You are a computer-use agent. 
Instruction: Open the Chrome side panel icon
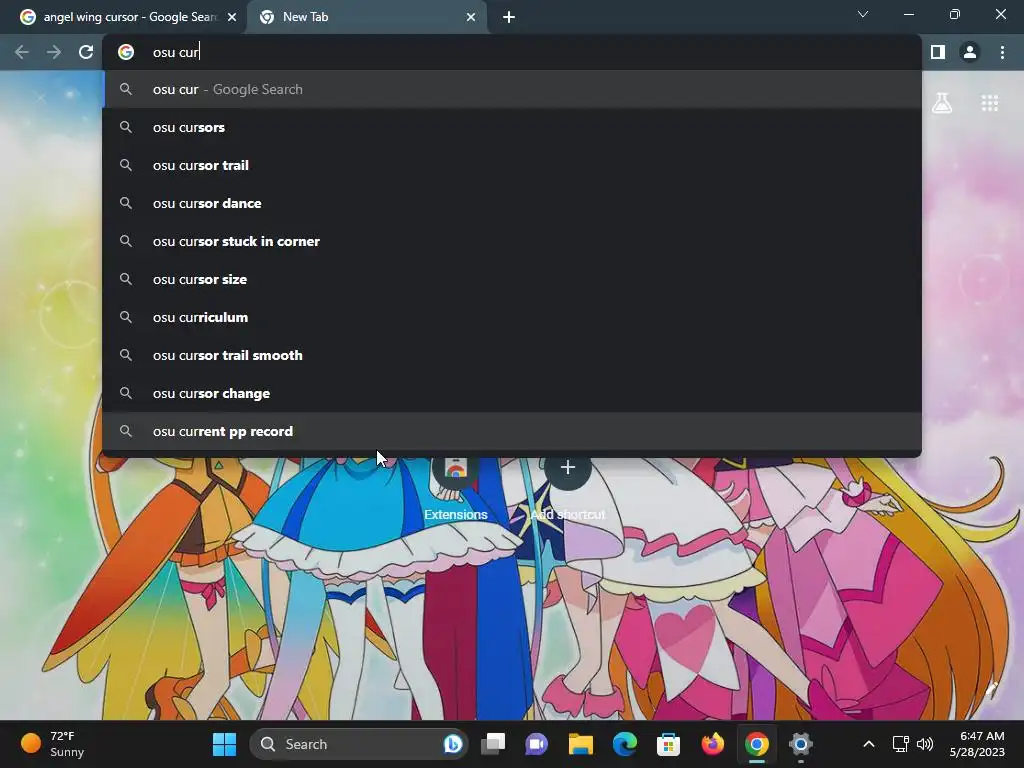938,52
